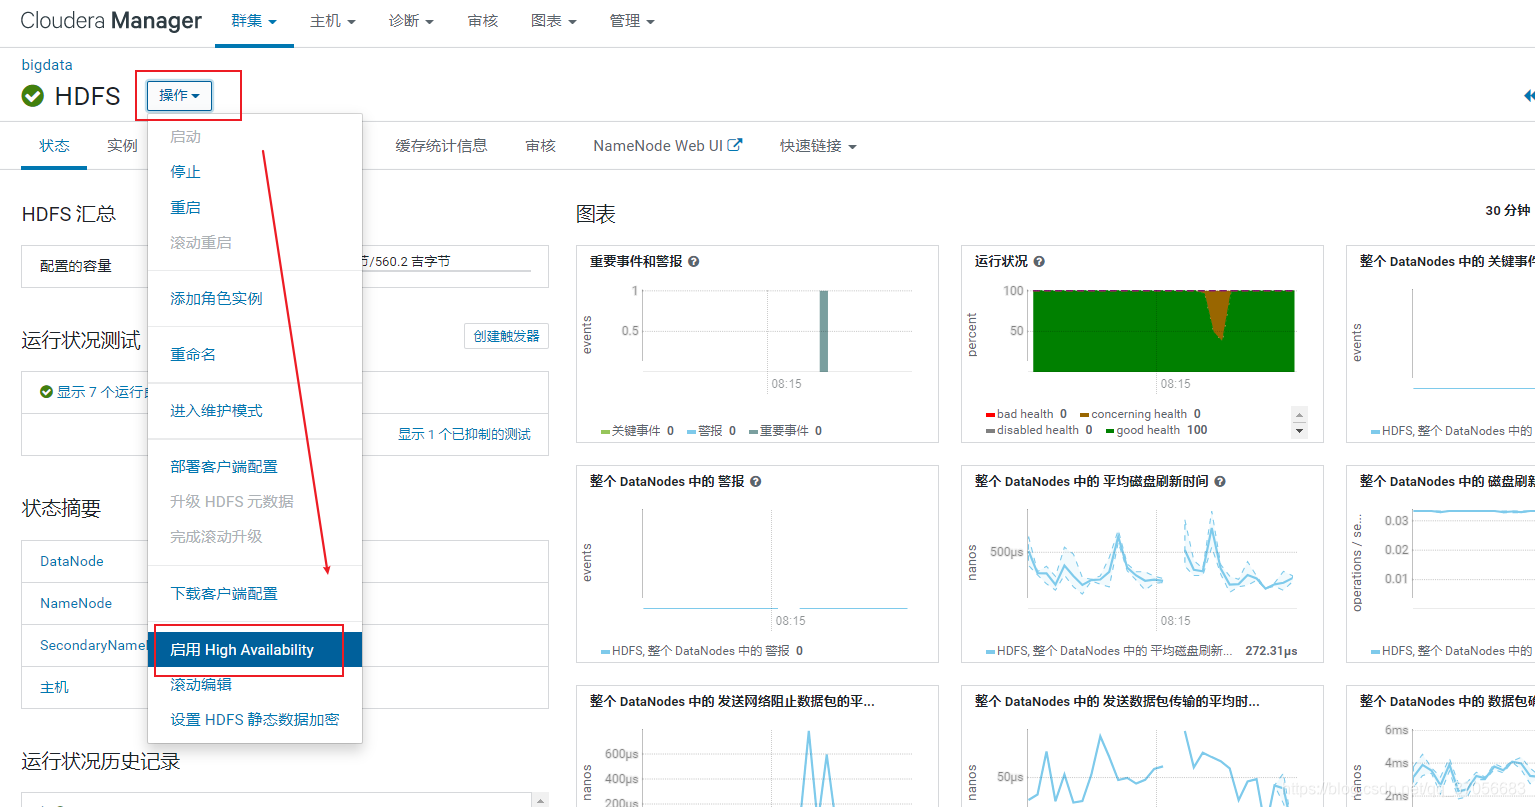Click the 关键事件 legend entry
Viewport: 1535px width, 807px height.
pyautogui.click(x=637, y=431)
